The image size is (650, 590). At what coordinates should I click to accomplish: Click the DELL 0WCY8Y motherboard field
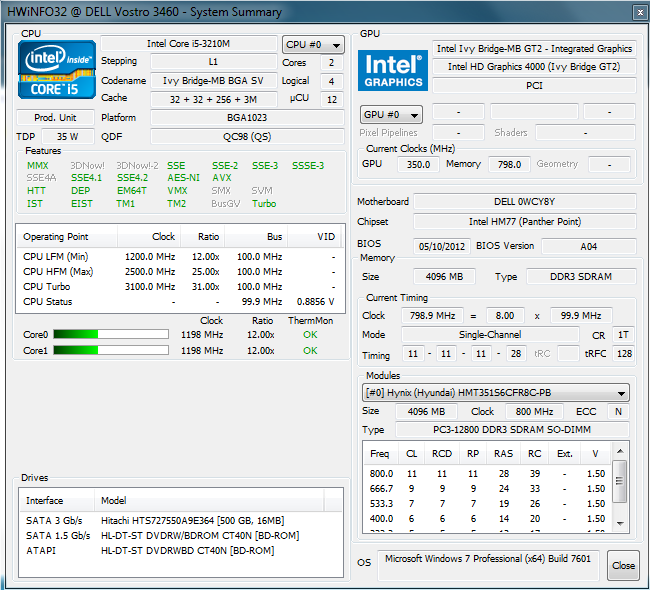(x=524, y=202)
